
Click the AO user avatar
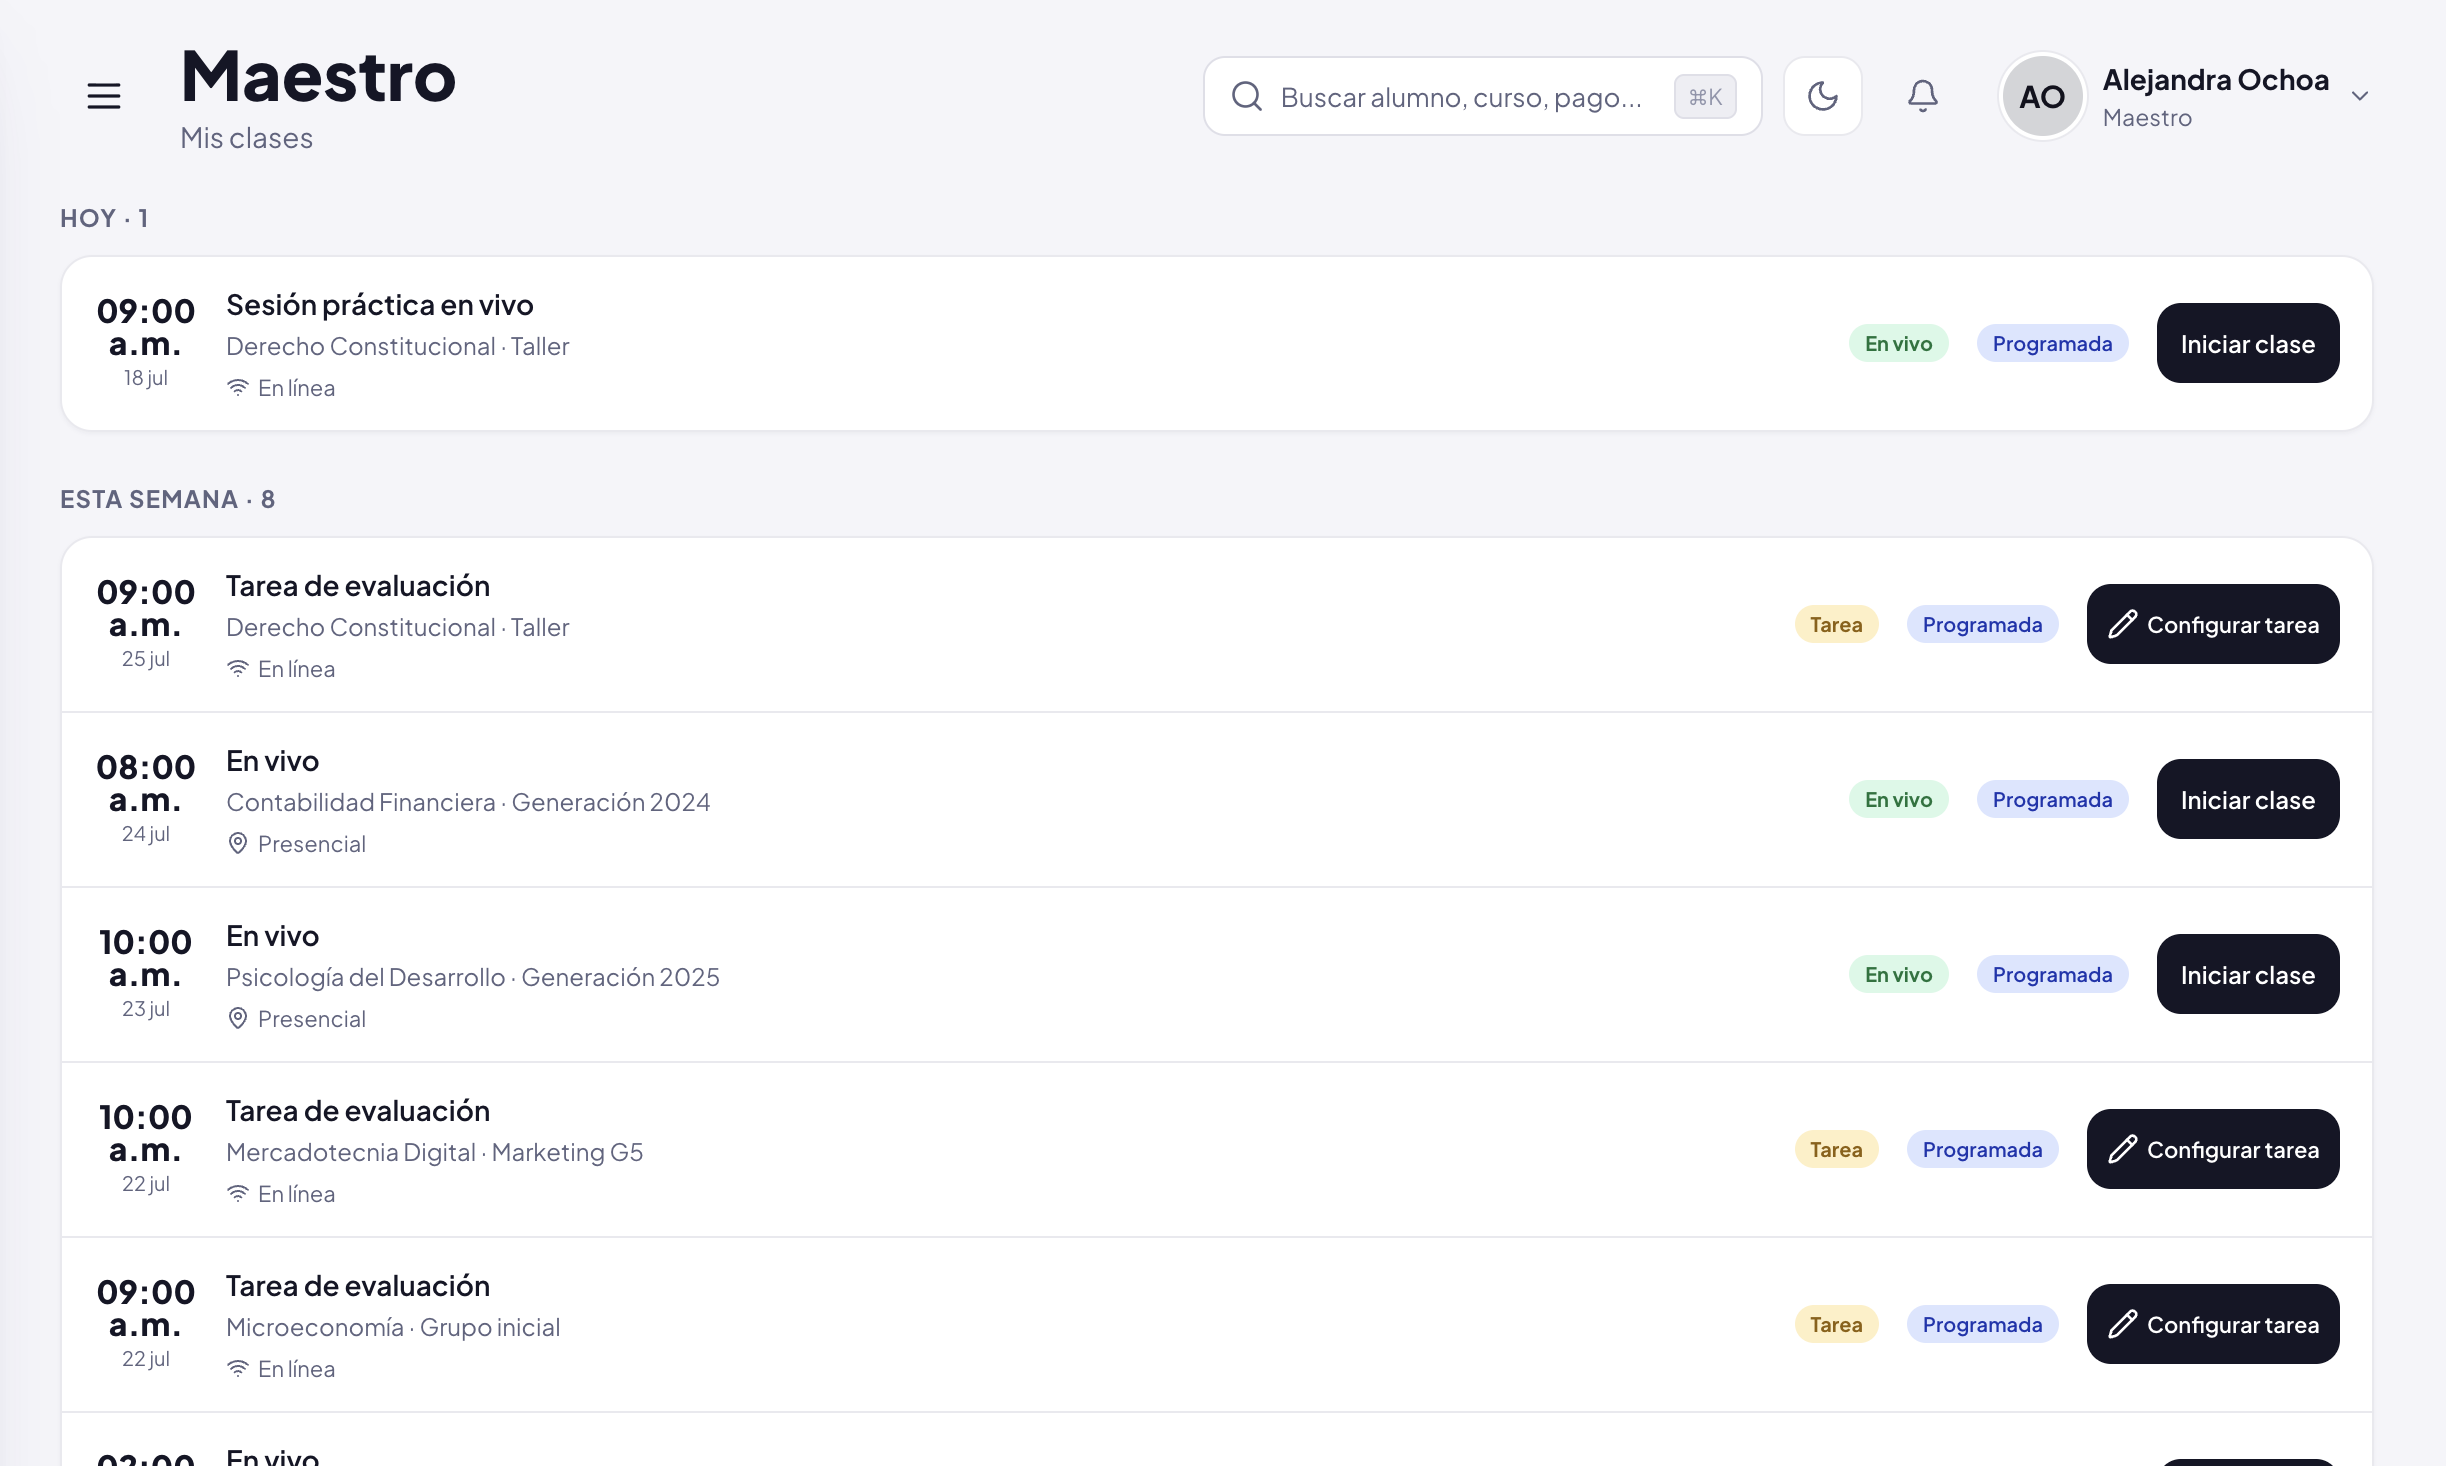point(2042,96)
